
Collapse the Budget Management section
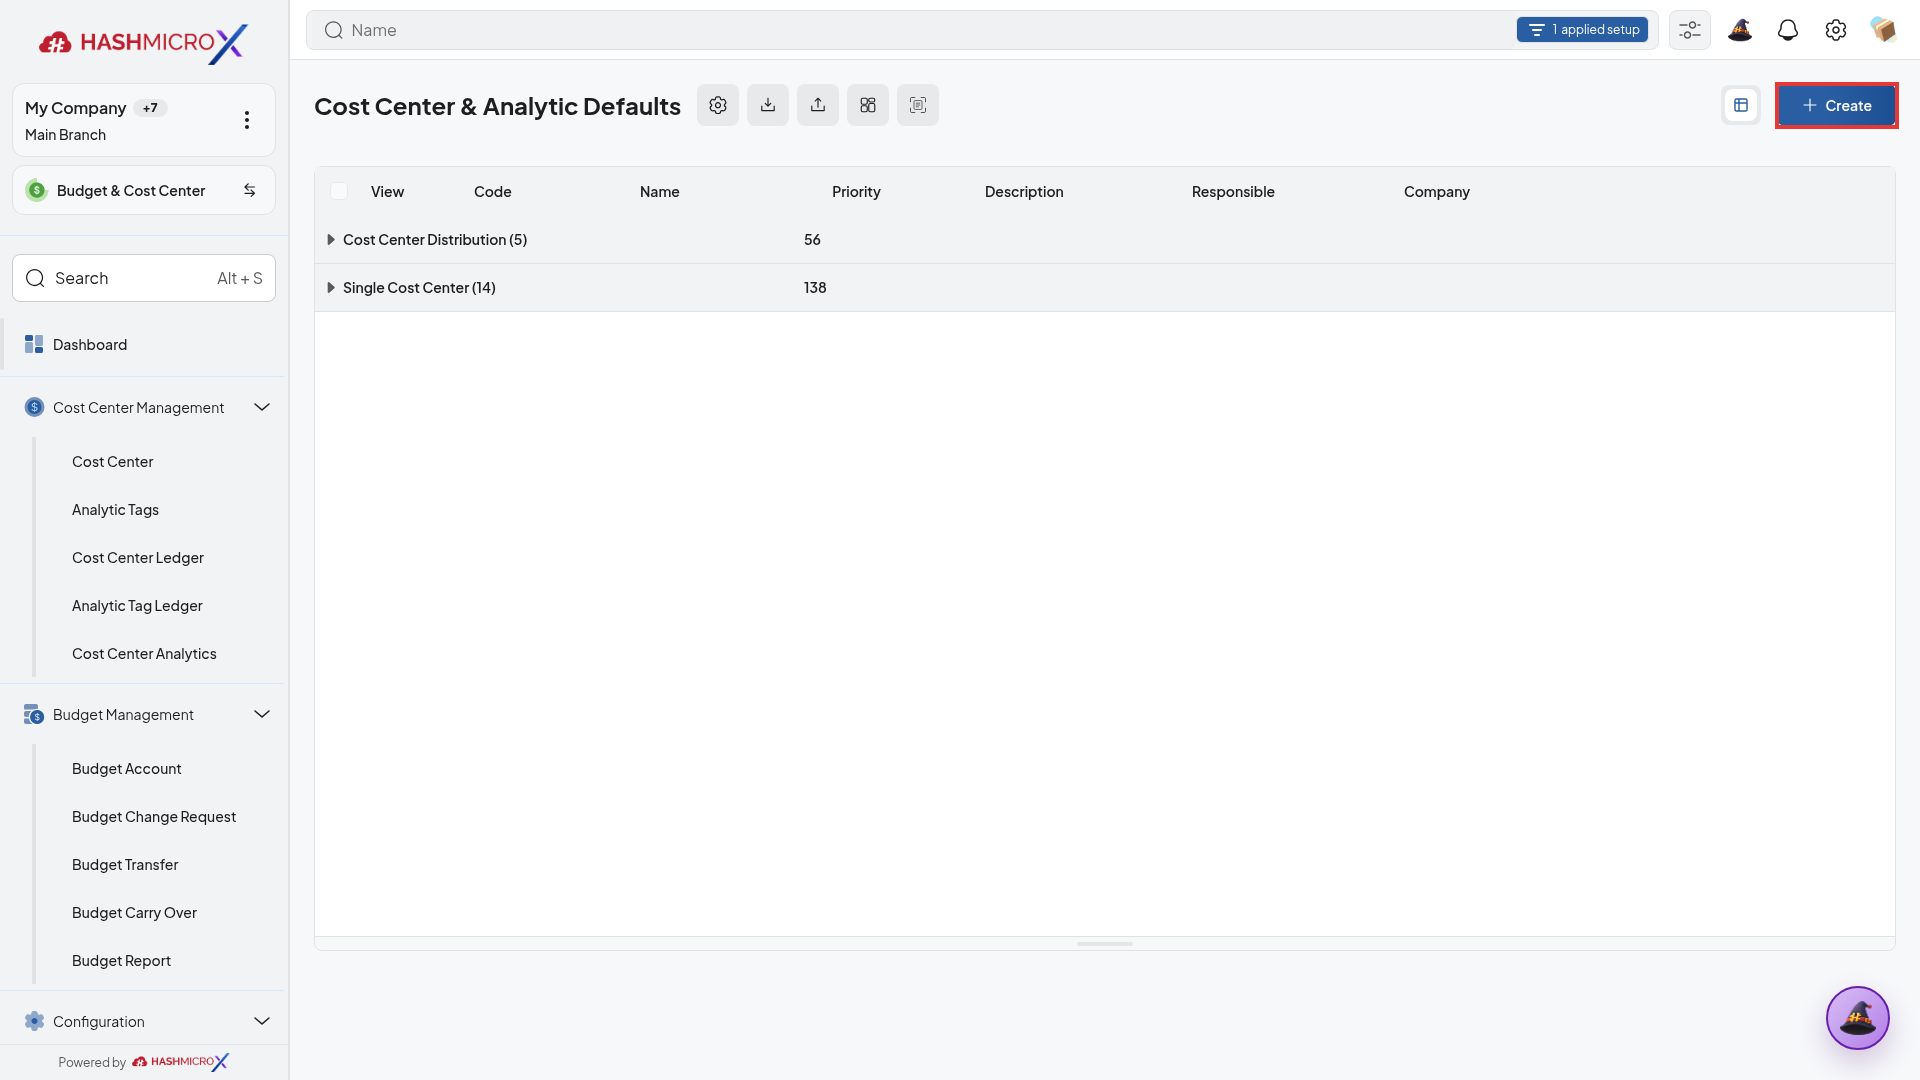(x=262, y=714)
